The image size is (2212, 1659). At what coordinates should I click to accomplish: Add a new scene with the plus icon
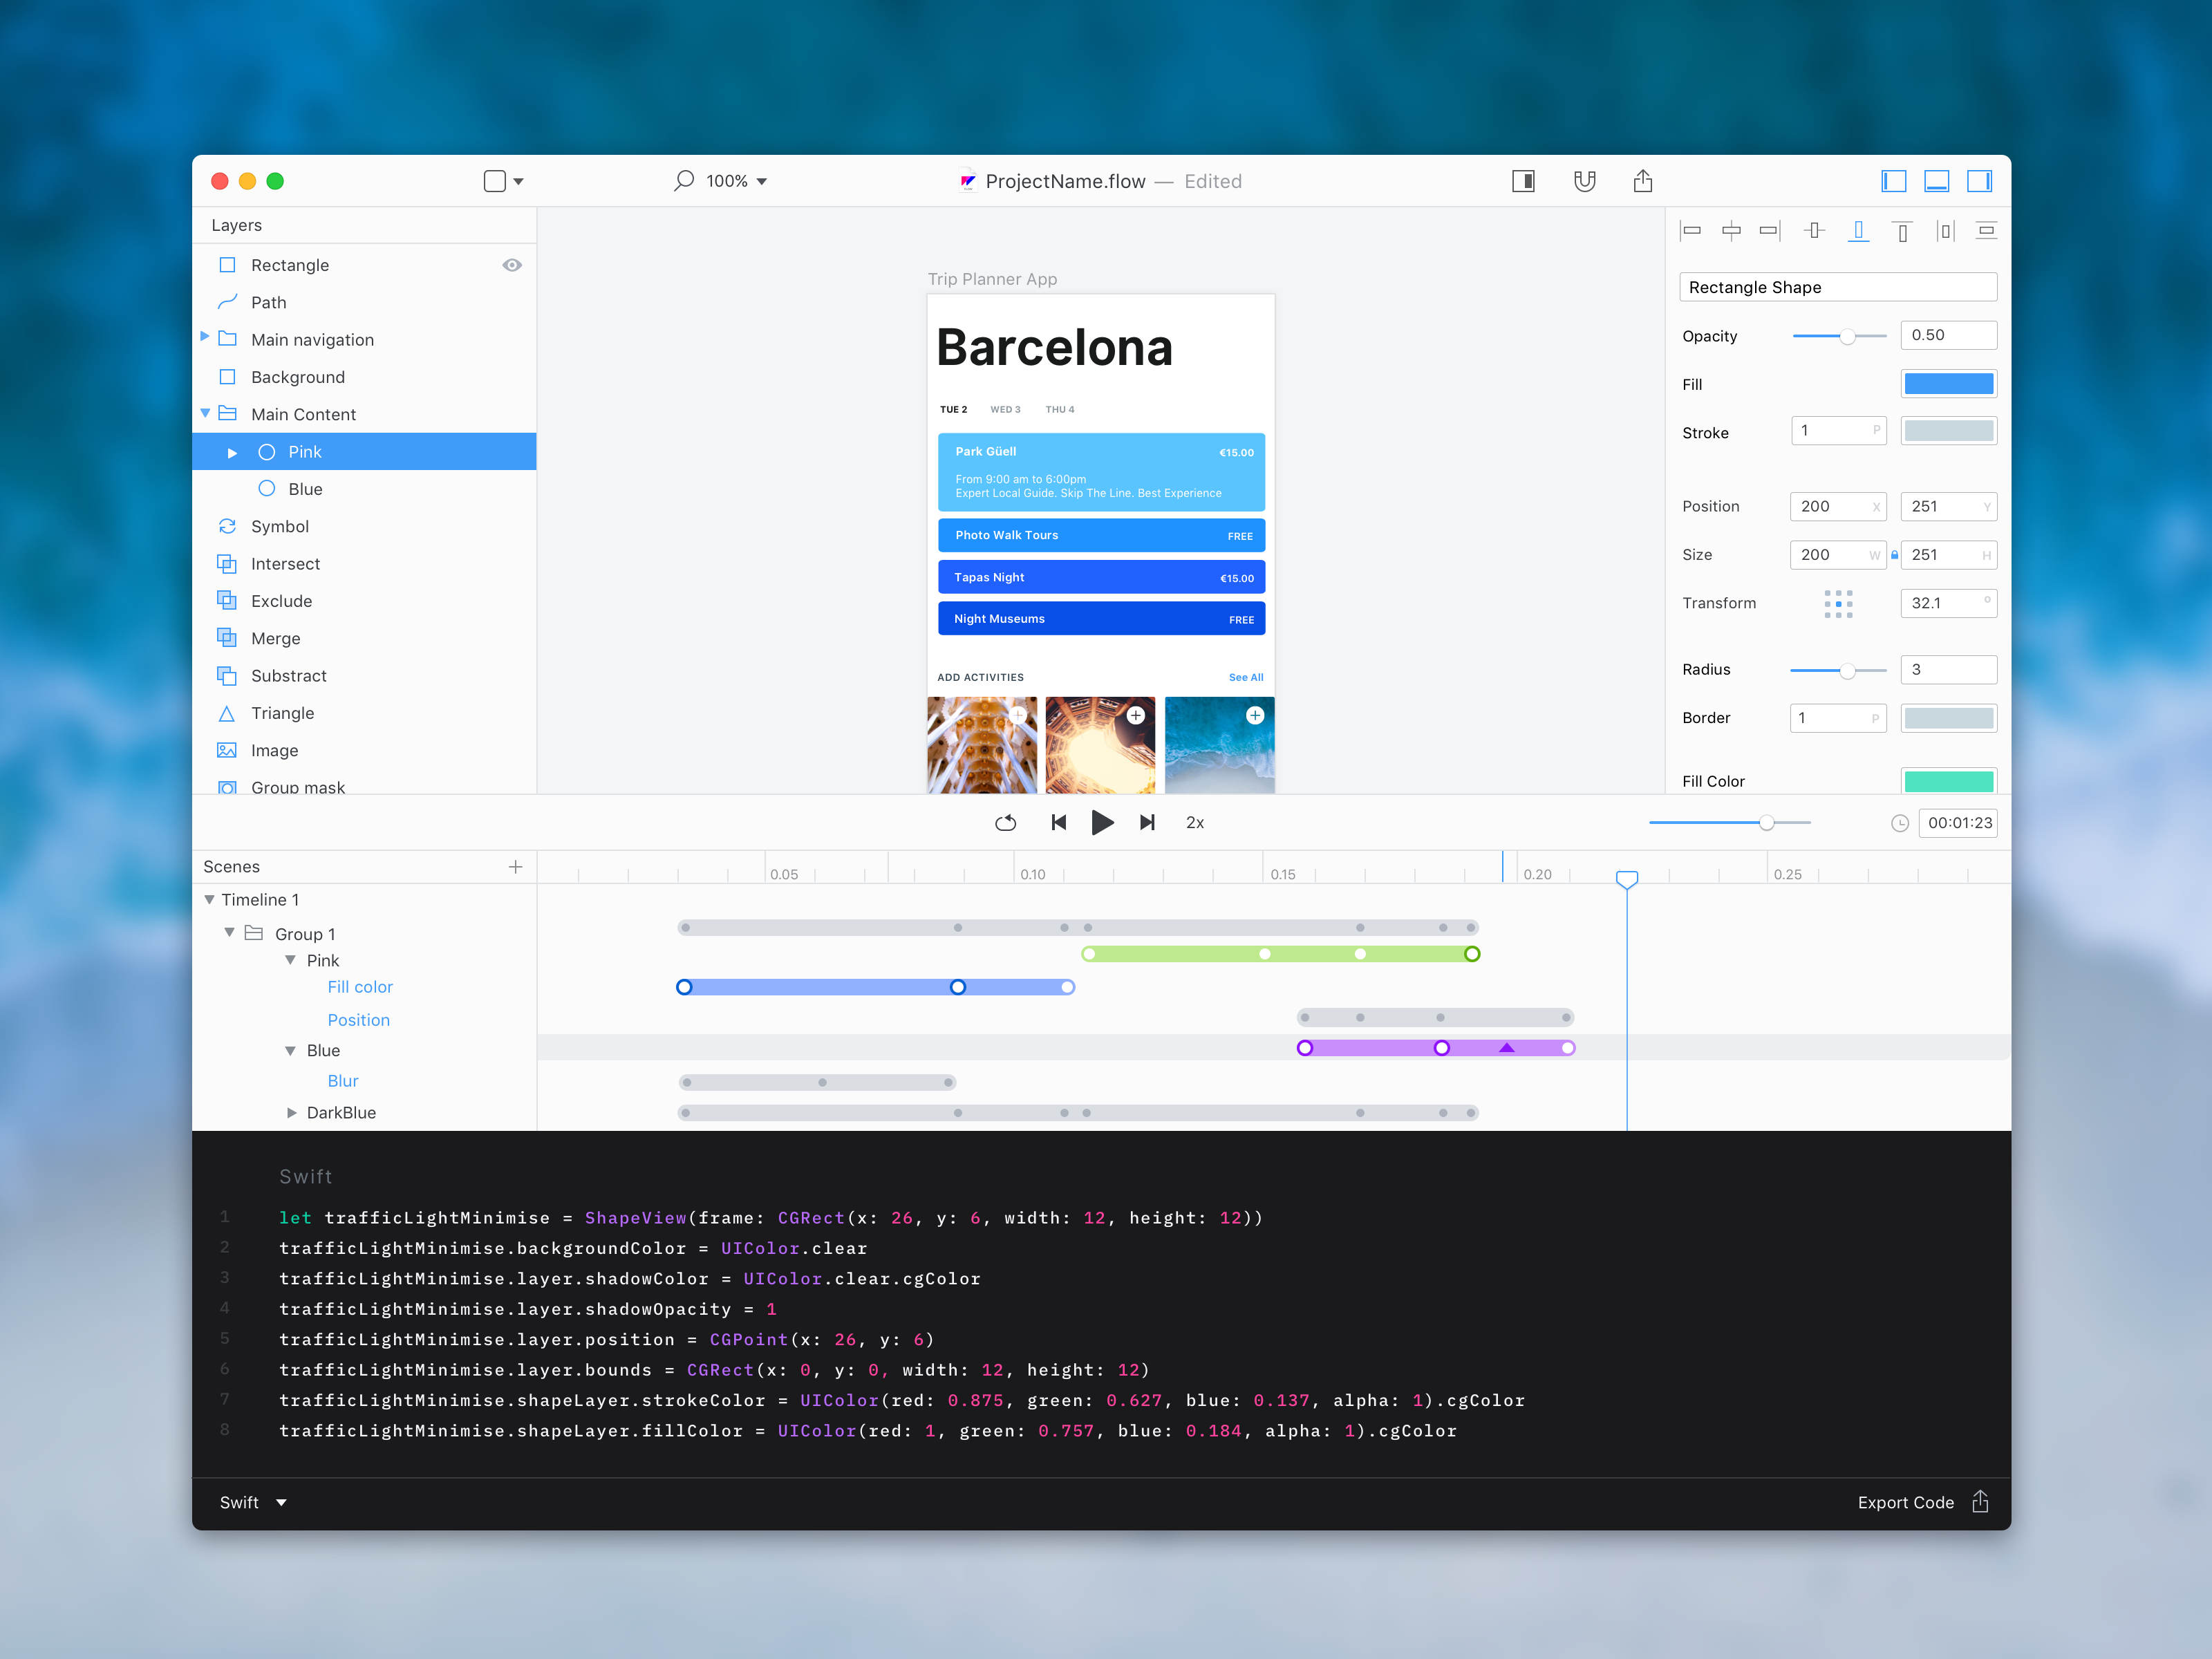pos(516,867)
